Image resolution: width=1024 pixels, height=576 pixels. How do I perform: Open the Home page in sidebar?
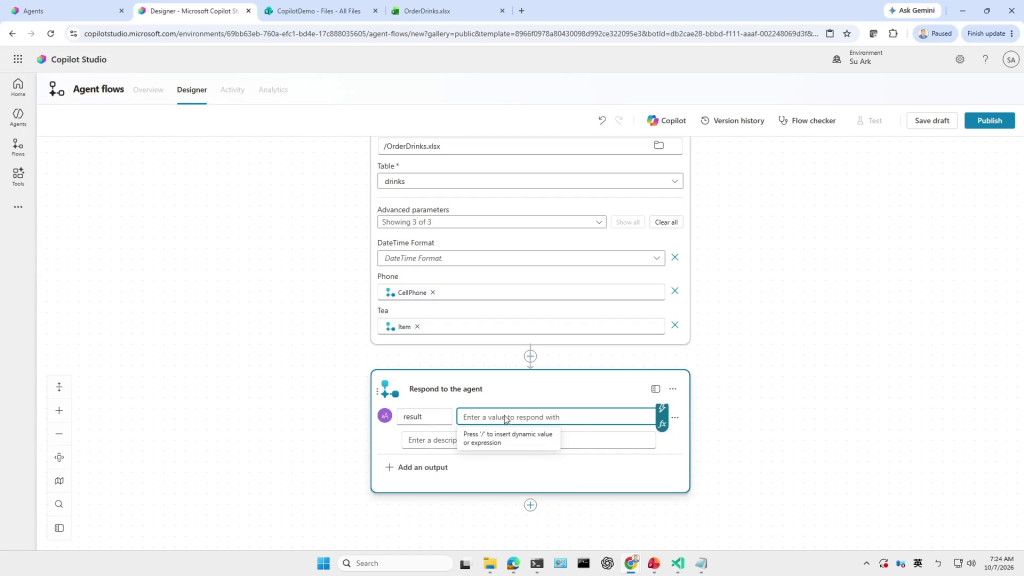[18, 87]
